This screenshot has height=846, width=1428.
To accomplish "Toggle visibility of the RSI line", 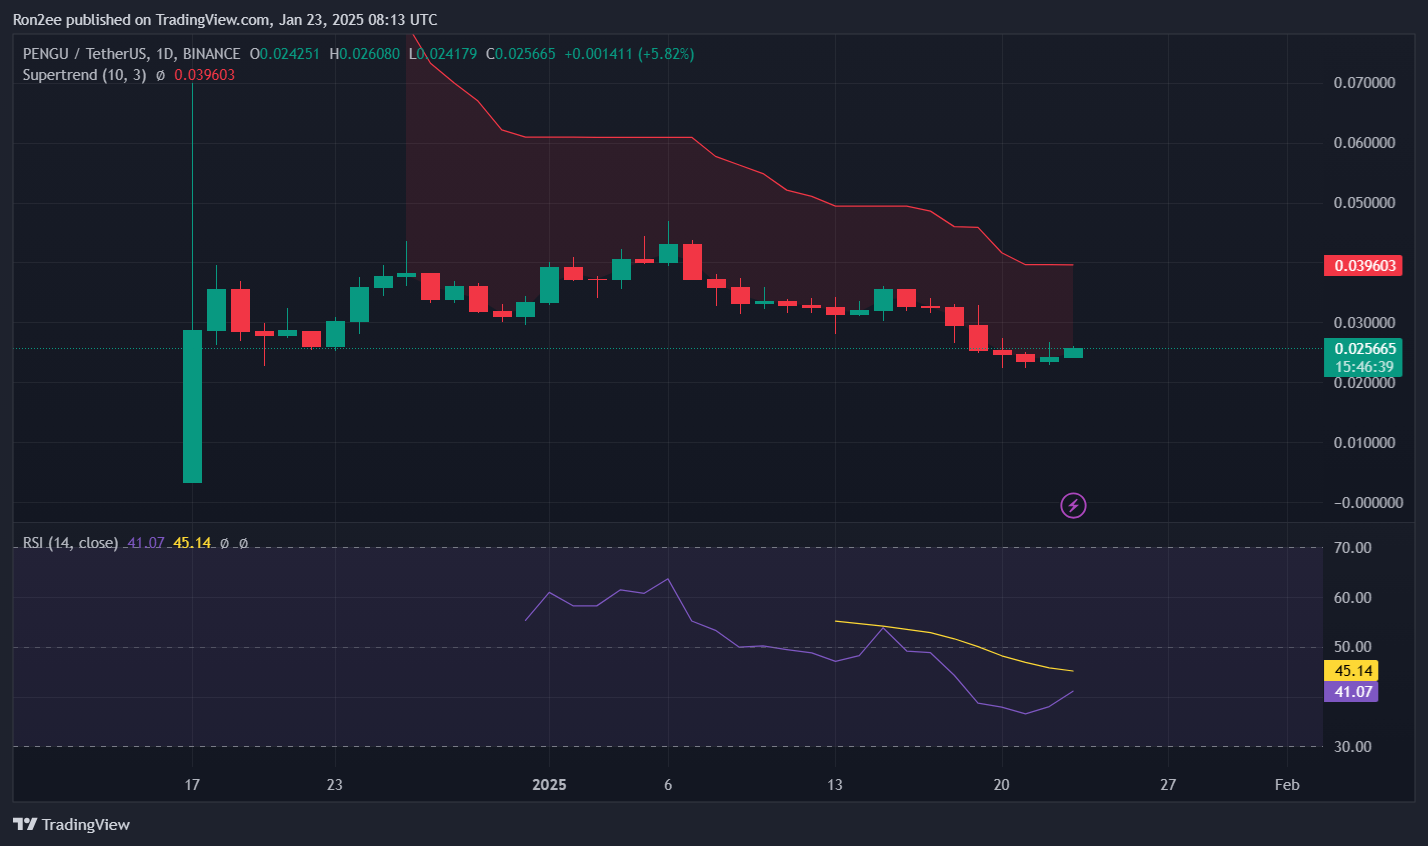I will [x=225, y=543].
